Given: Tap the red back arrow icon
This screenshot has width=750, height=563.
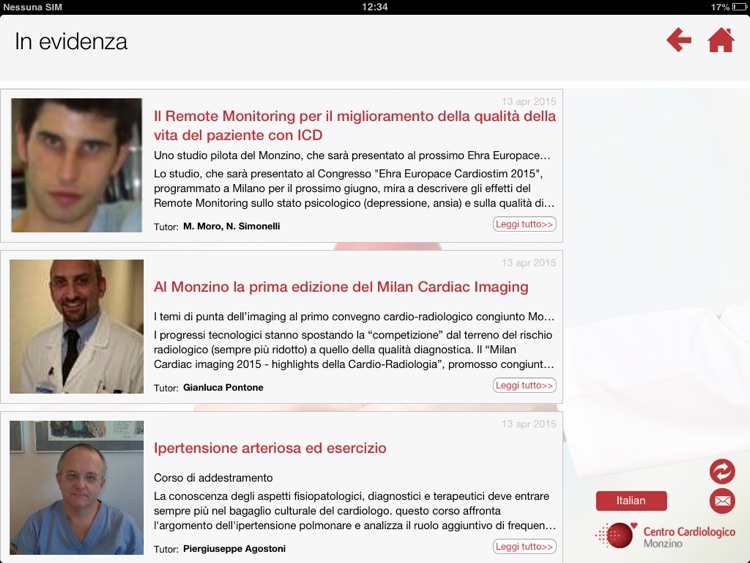Looking at the screenshot, I should pyautogui.click(x=679, y=40).
